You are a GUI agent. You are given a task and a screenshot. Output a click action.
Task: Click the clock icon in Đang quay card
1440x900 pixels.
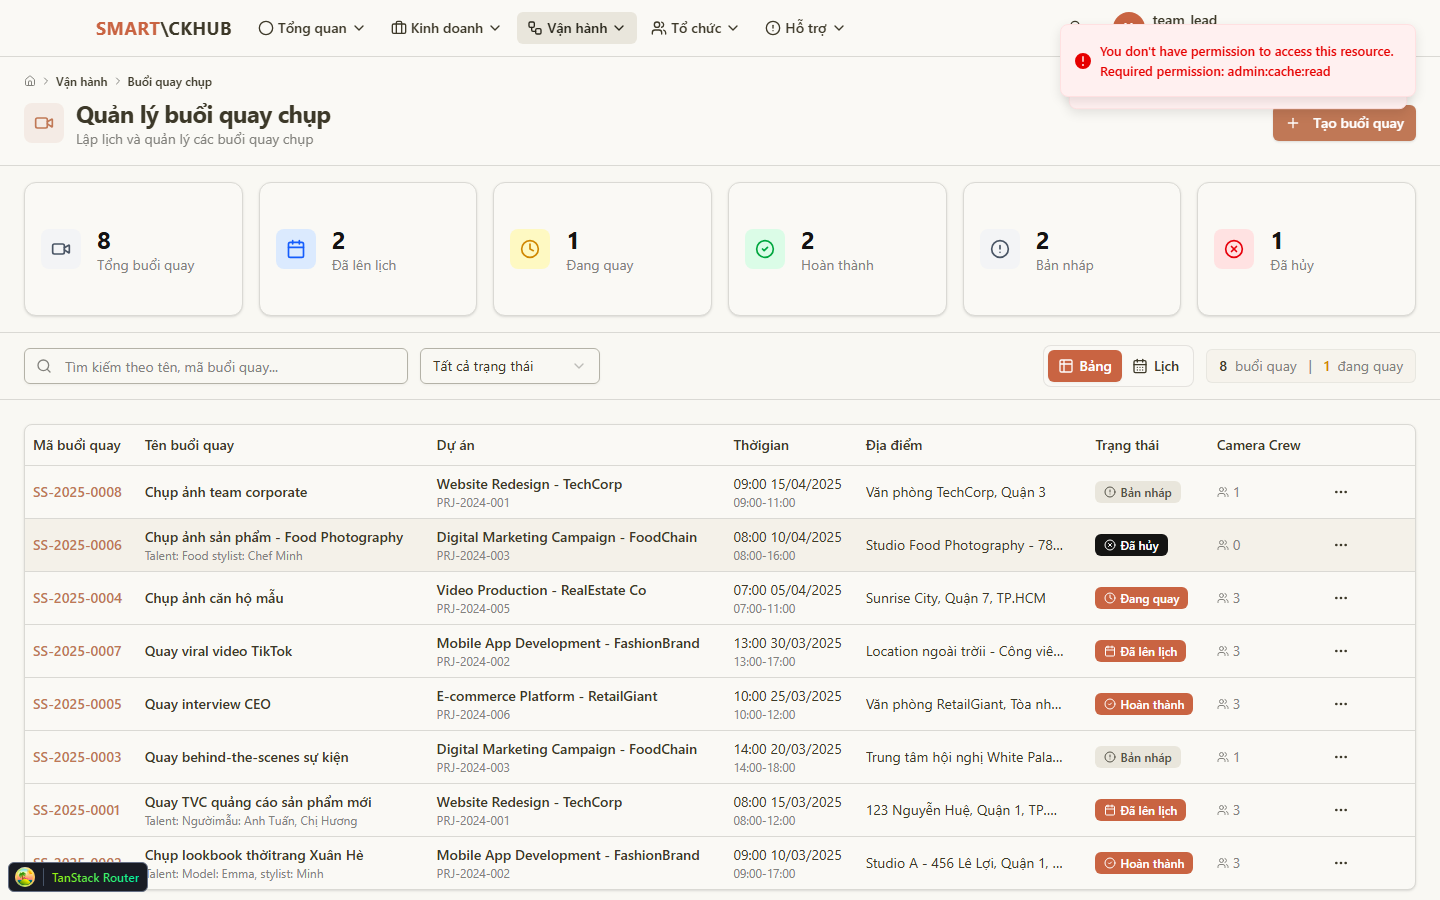pyautogui.click(x=530, y=249)
